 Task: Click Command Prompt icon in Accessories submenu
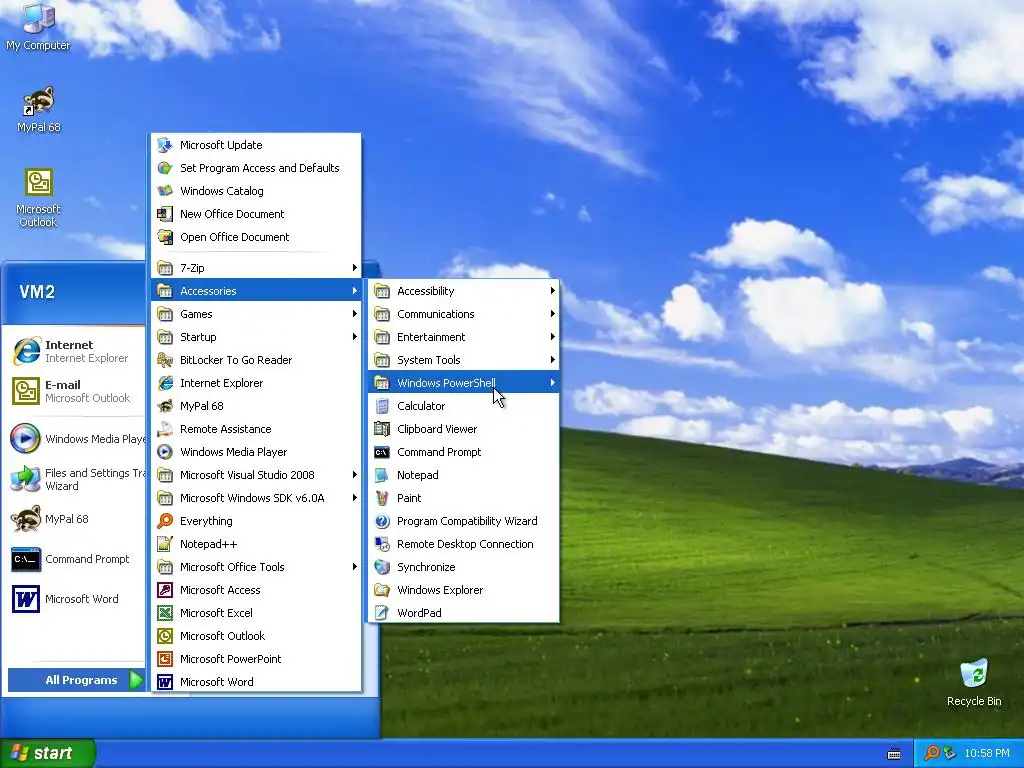coord(382,452)
